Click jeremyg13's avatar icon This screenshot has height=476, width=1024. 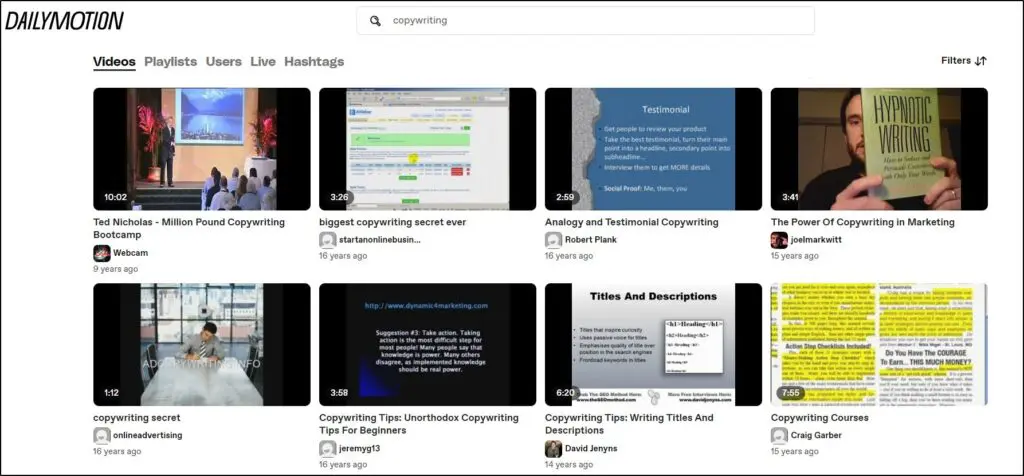328,448
